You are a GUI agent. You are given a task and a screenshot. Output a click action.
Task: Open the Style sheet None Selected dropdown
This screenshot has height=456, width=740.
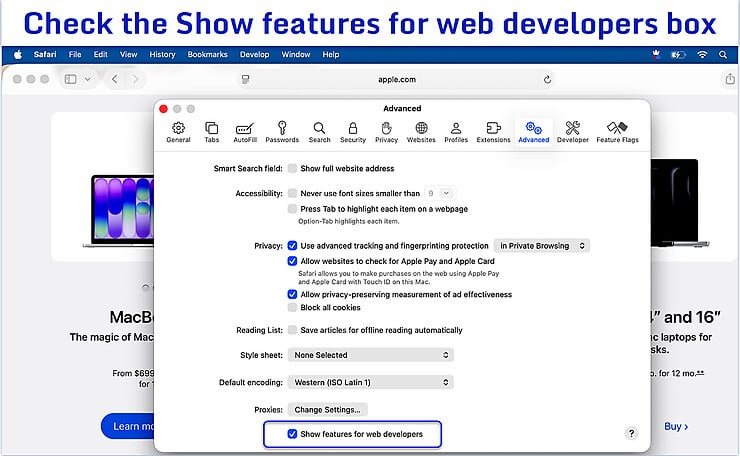[370, 355]
